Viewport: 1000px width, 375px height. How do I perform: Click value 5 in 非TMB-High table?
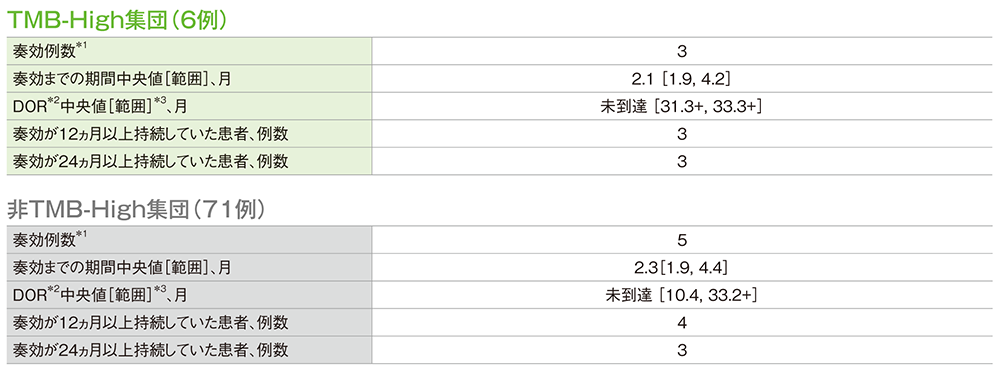(x=682, y=240)
